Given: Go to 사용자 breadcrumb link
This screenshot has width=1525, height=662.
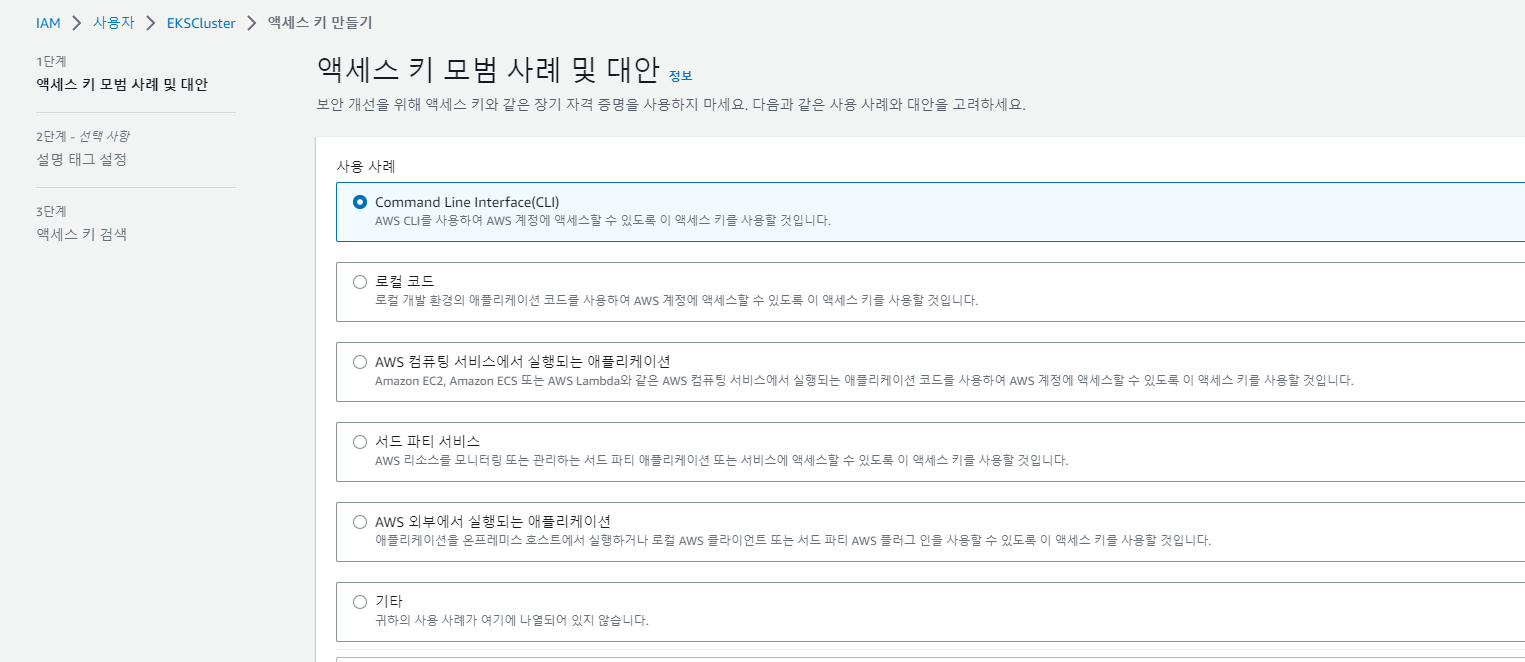Looking at the screenshot, I should (113, 23).
